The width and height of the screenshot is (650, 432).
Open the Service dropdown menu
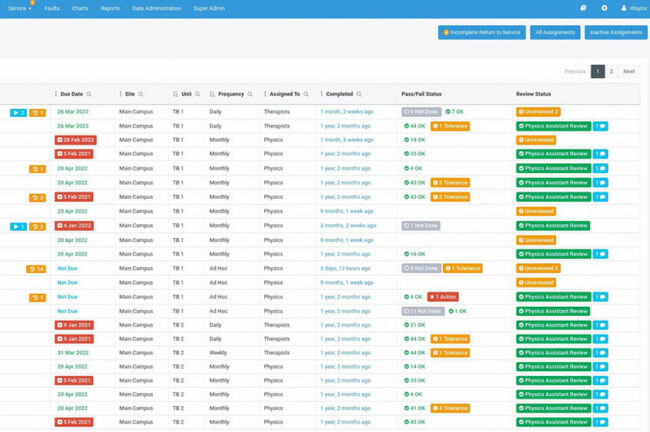click(20, 8)
